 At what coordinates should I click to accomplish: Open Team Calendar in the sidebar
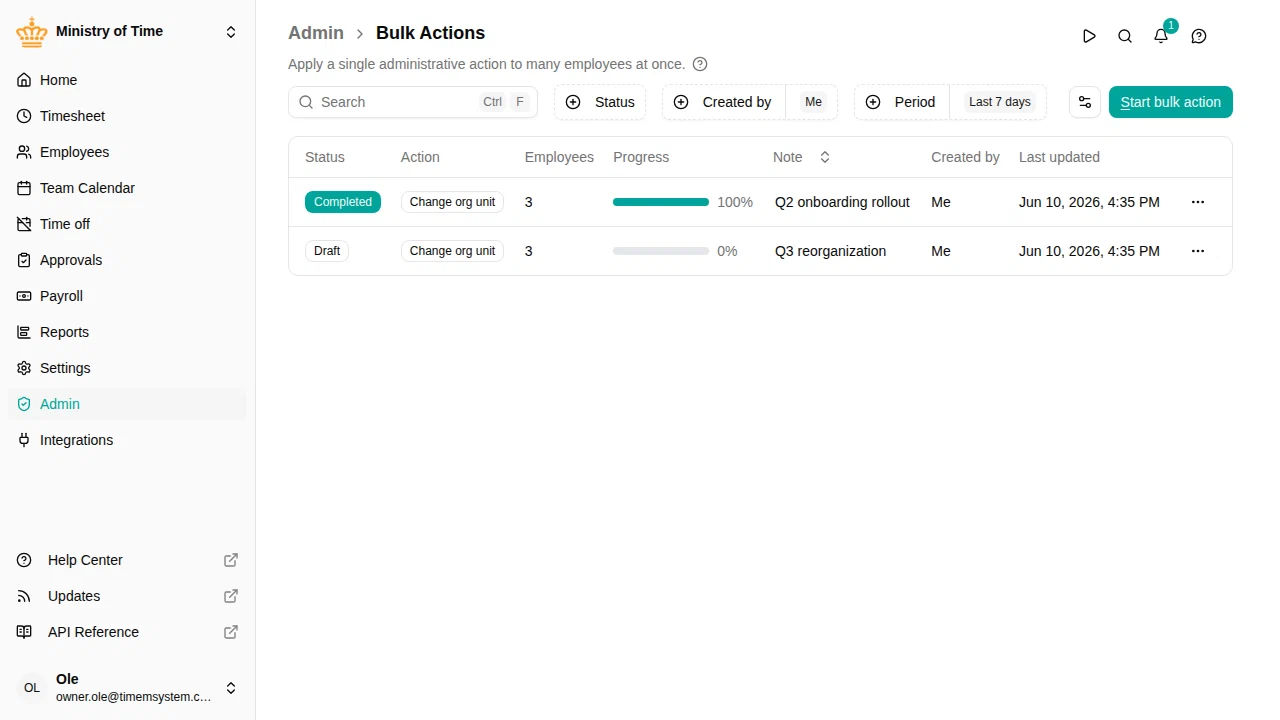[128, 188]
